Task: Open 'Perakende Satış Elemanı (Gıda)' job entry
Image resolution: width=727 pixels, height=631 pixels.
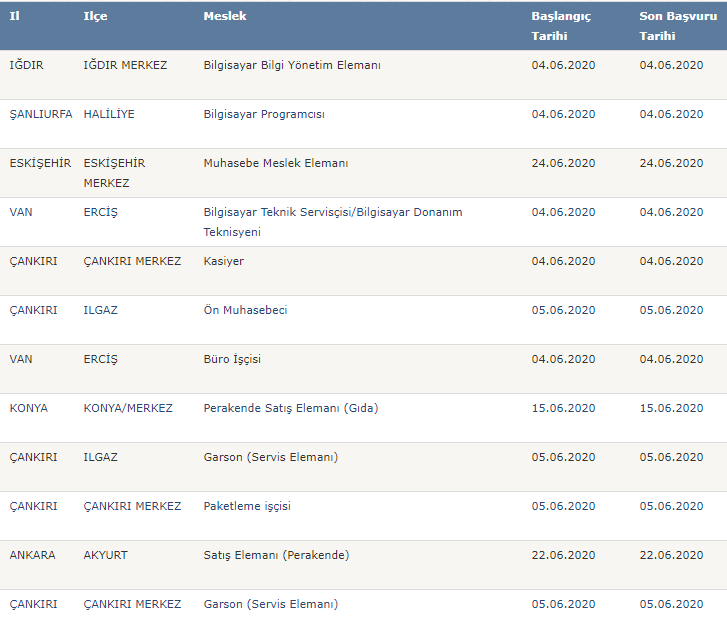Action: tap(291, 408)
